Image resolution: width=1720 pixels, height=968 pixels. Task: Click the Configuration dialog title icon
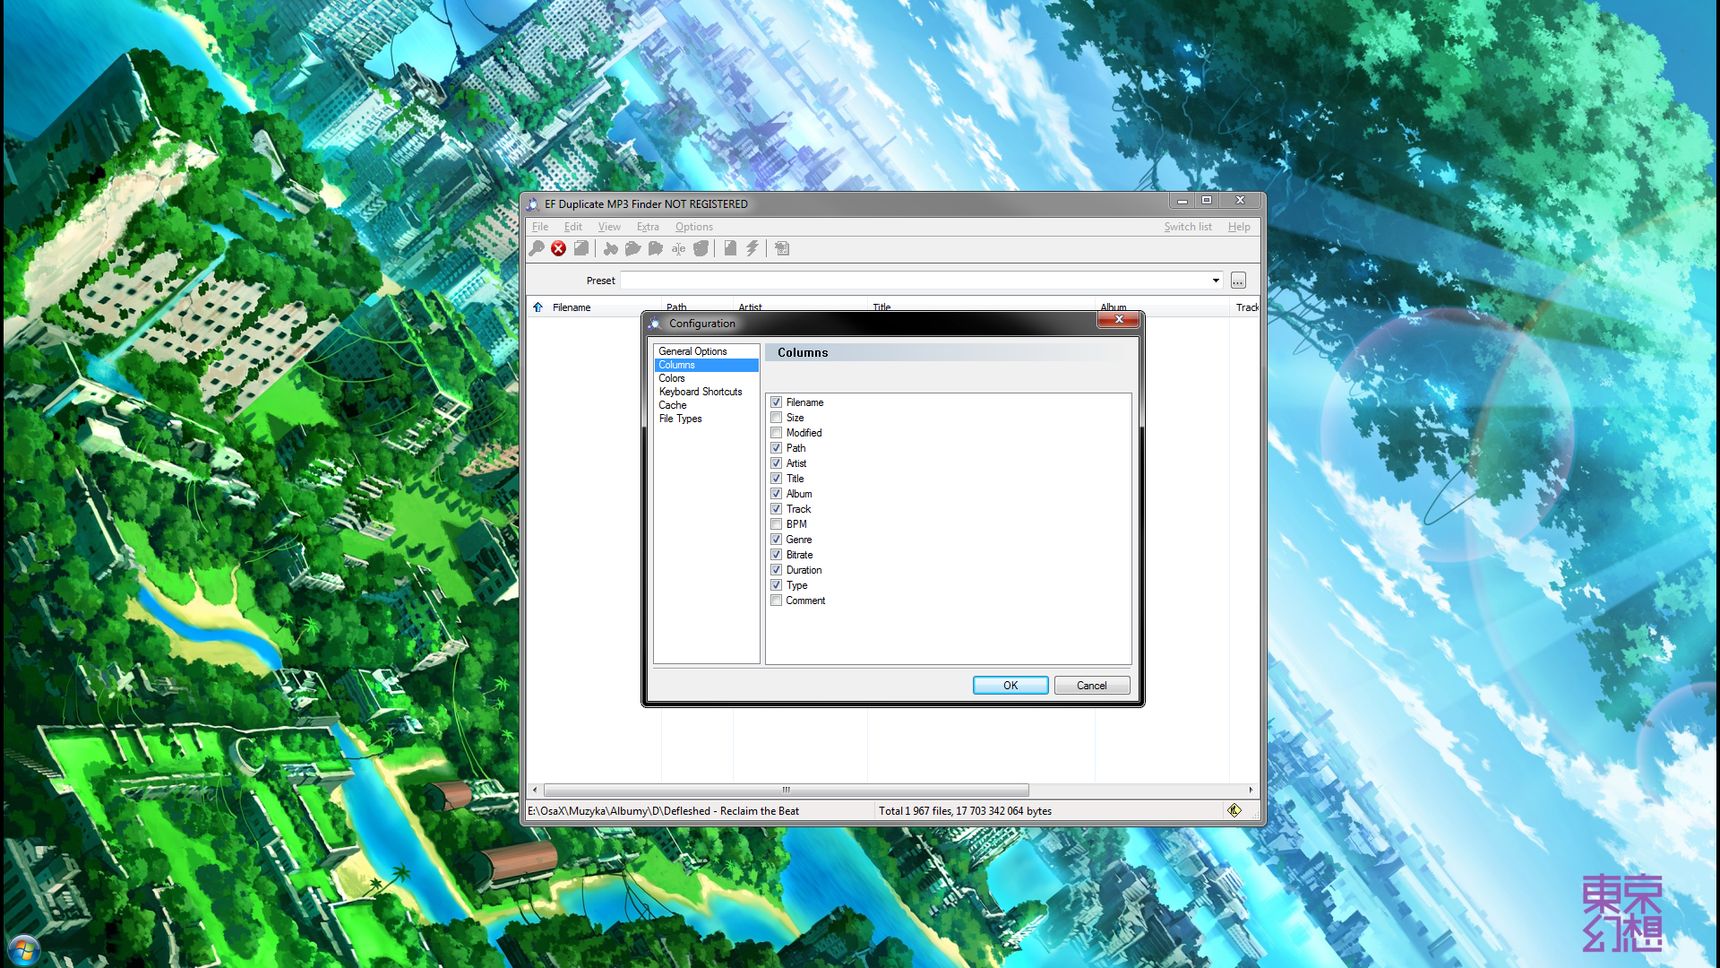pos(654,323)
